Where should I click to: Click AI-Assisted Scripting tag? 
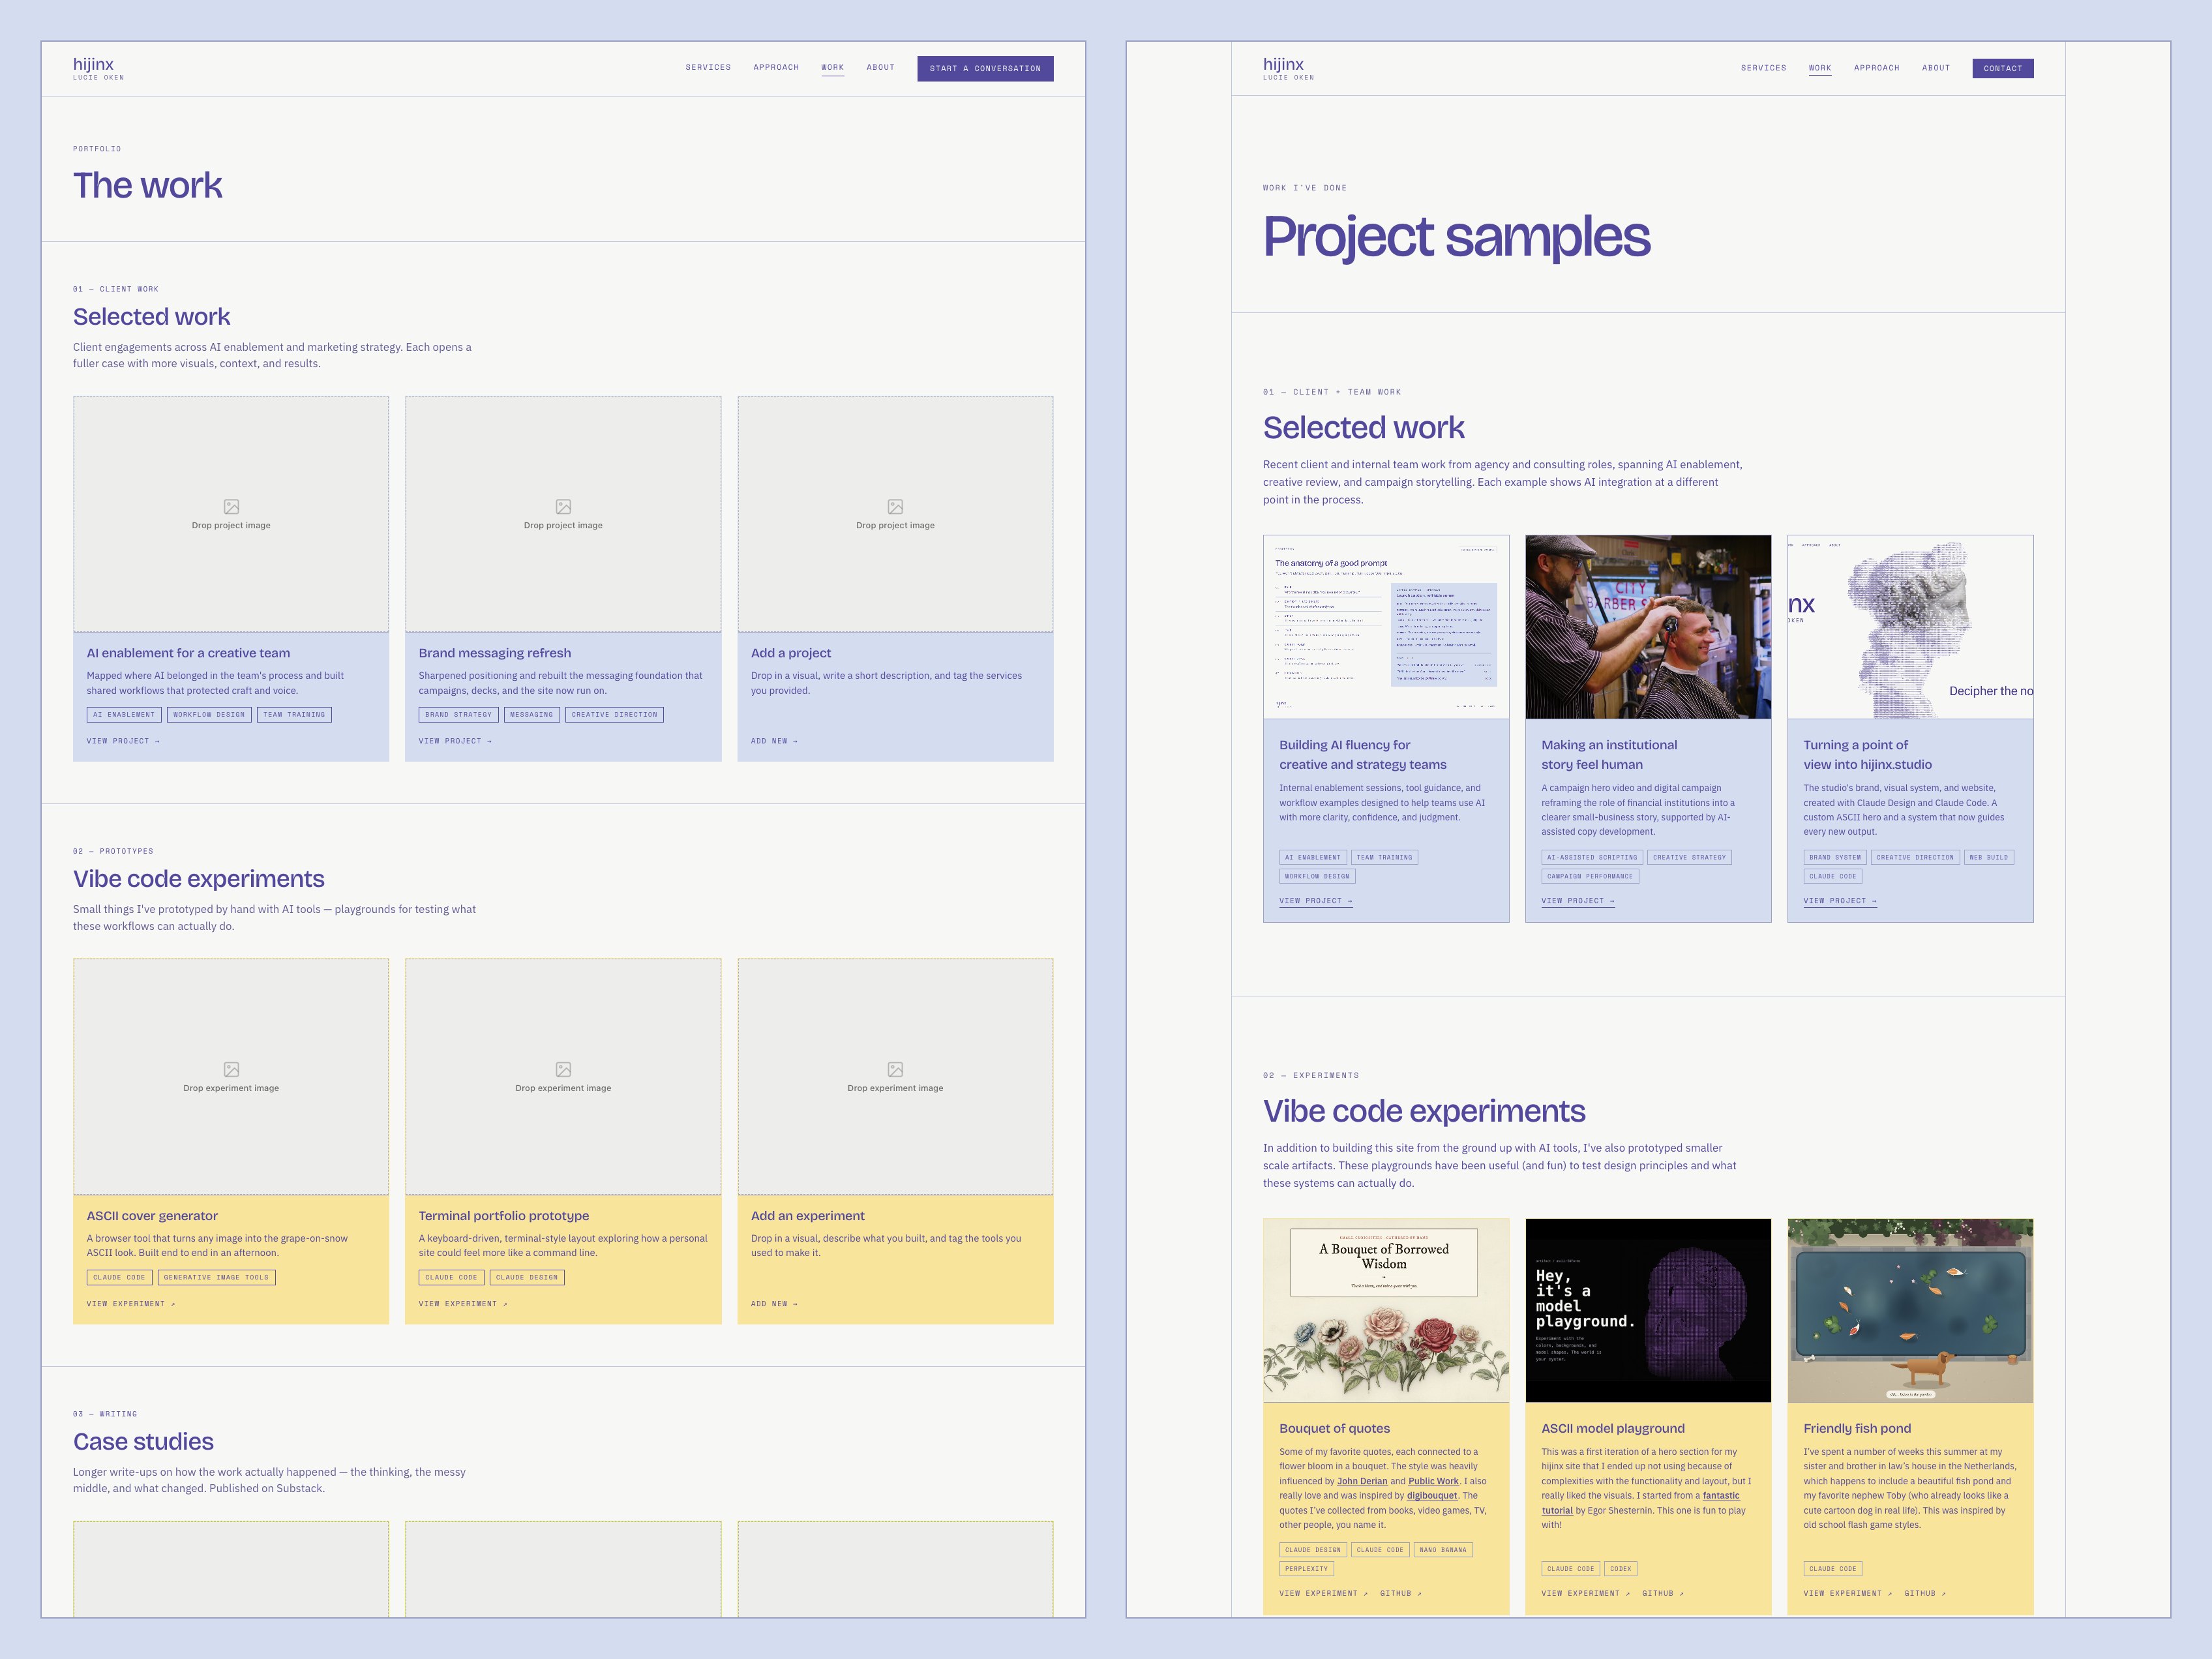point(1592,857)
